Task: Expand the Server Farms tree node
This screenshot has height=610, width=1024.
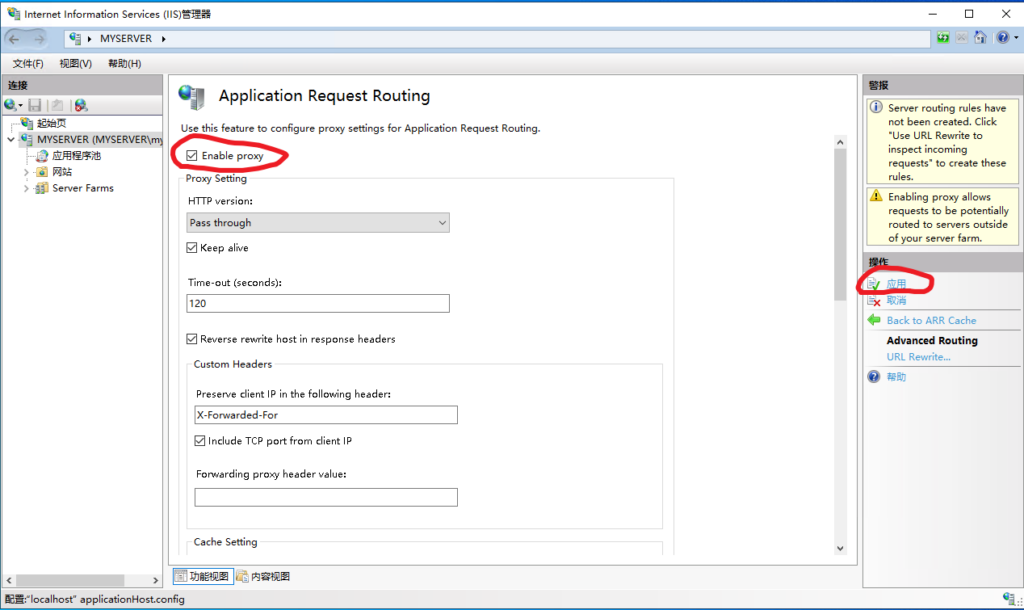Action: [x=27, y=188]
